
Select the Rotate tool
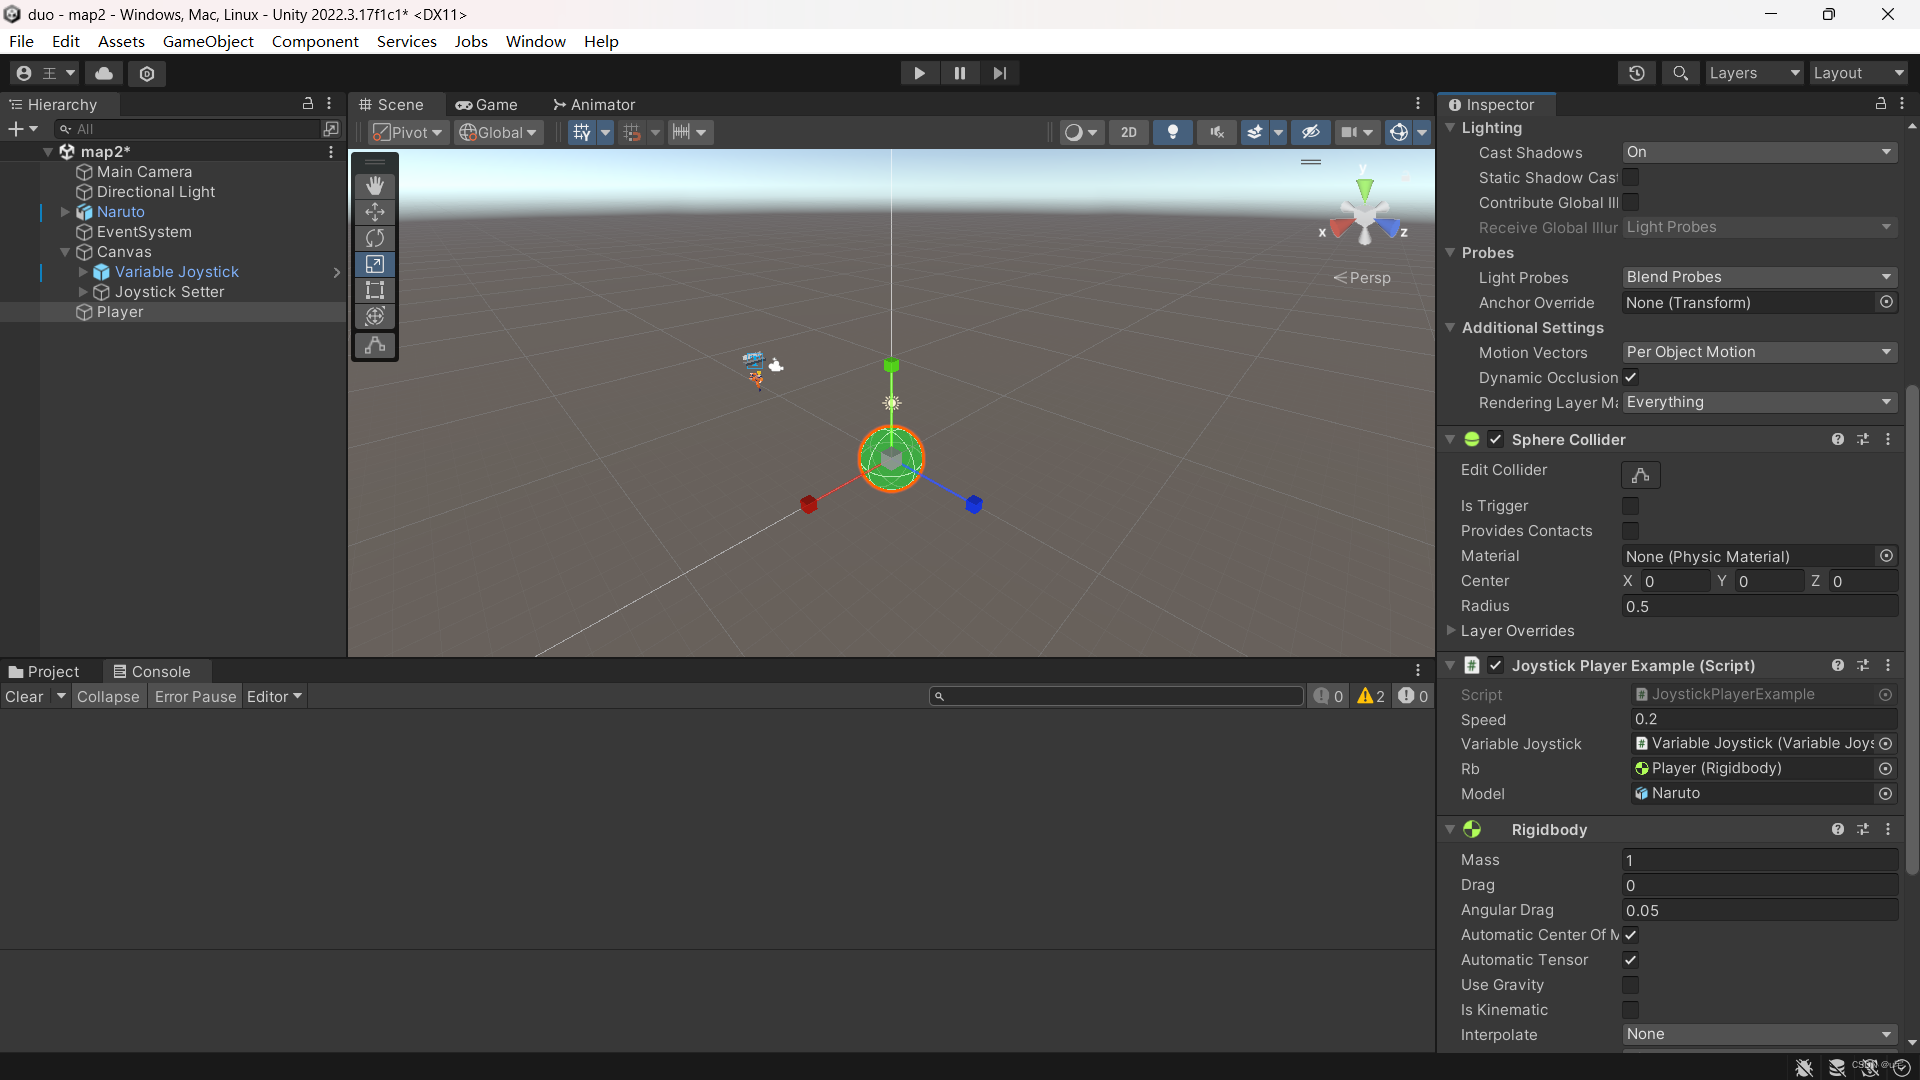pyautogui.click(x=374, y=238)
